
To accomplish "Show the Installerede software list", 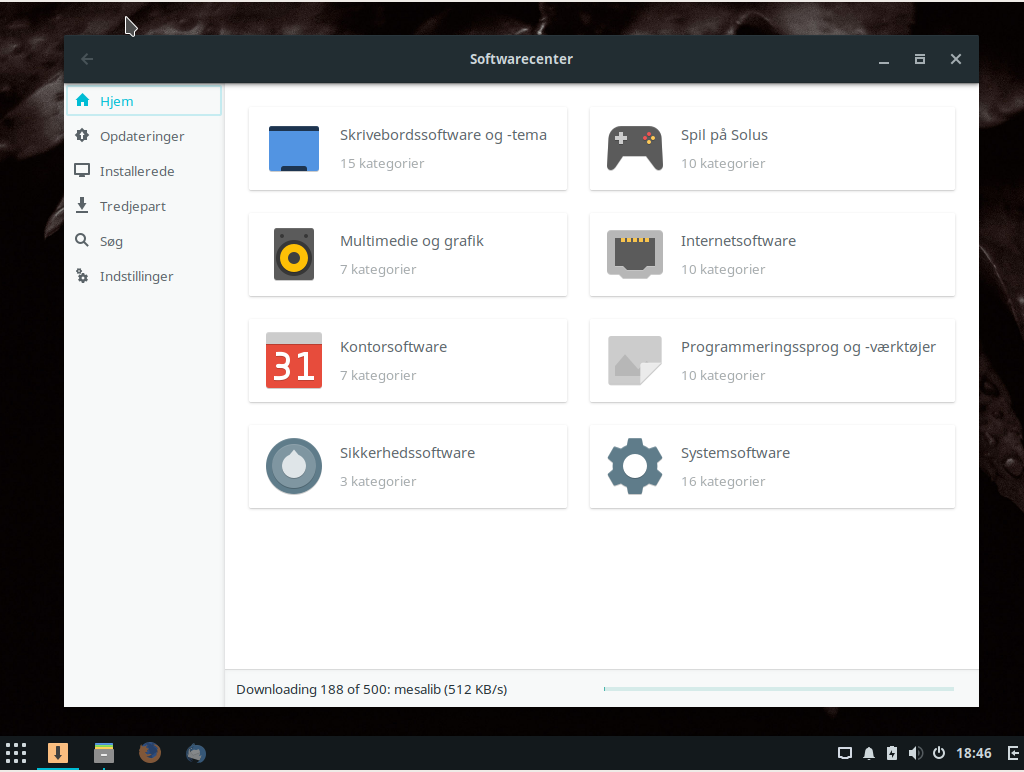I will [x=144, y=171].
